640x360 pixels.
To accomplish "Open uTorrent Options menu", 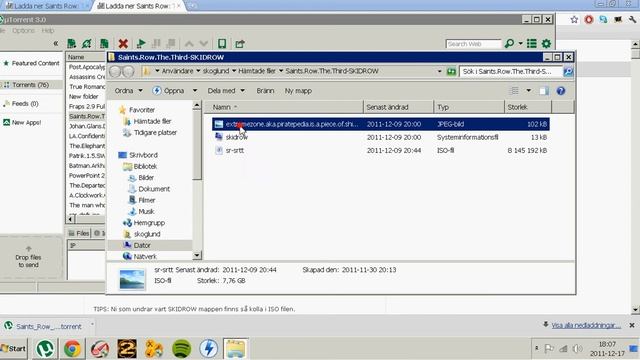I will point(23,31).
